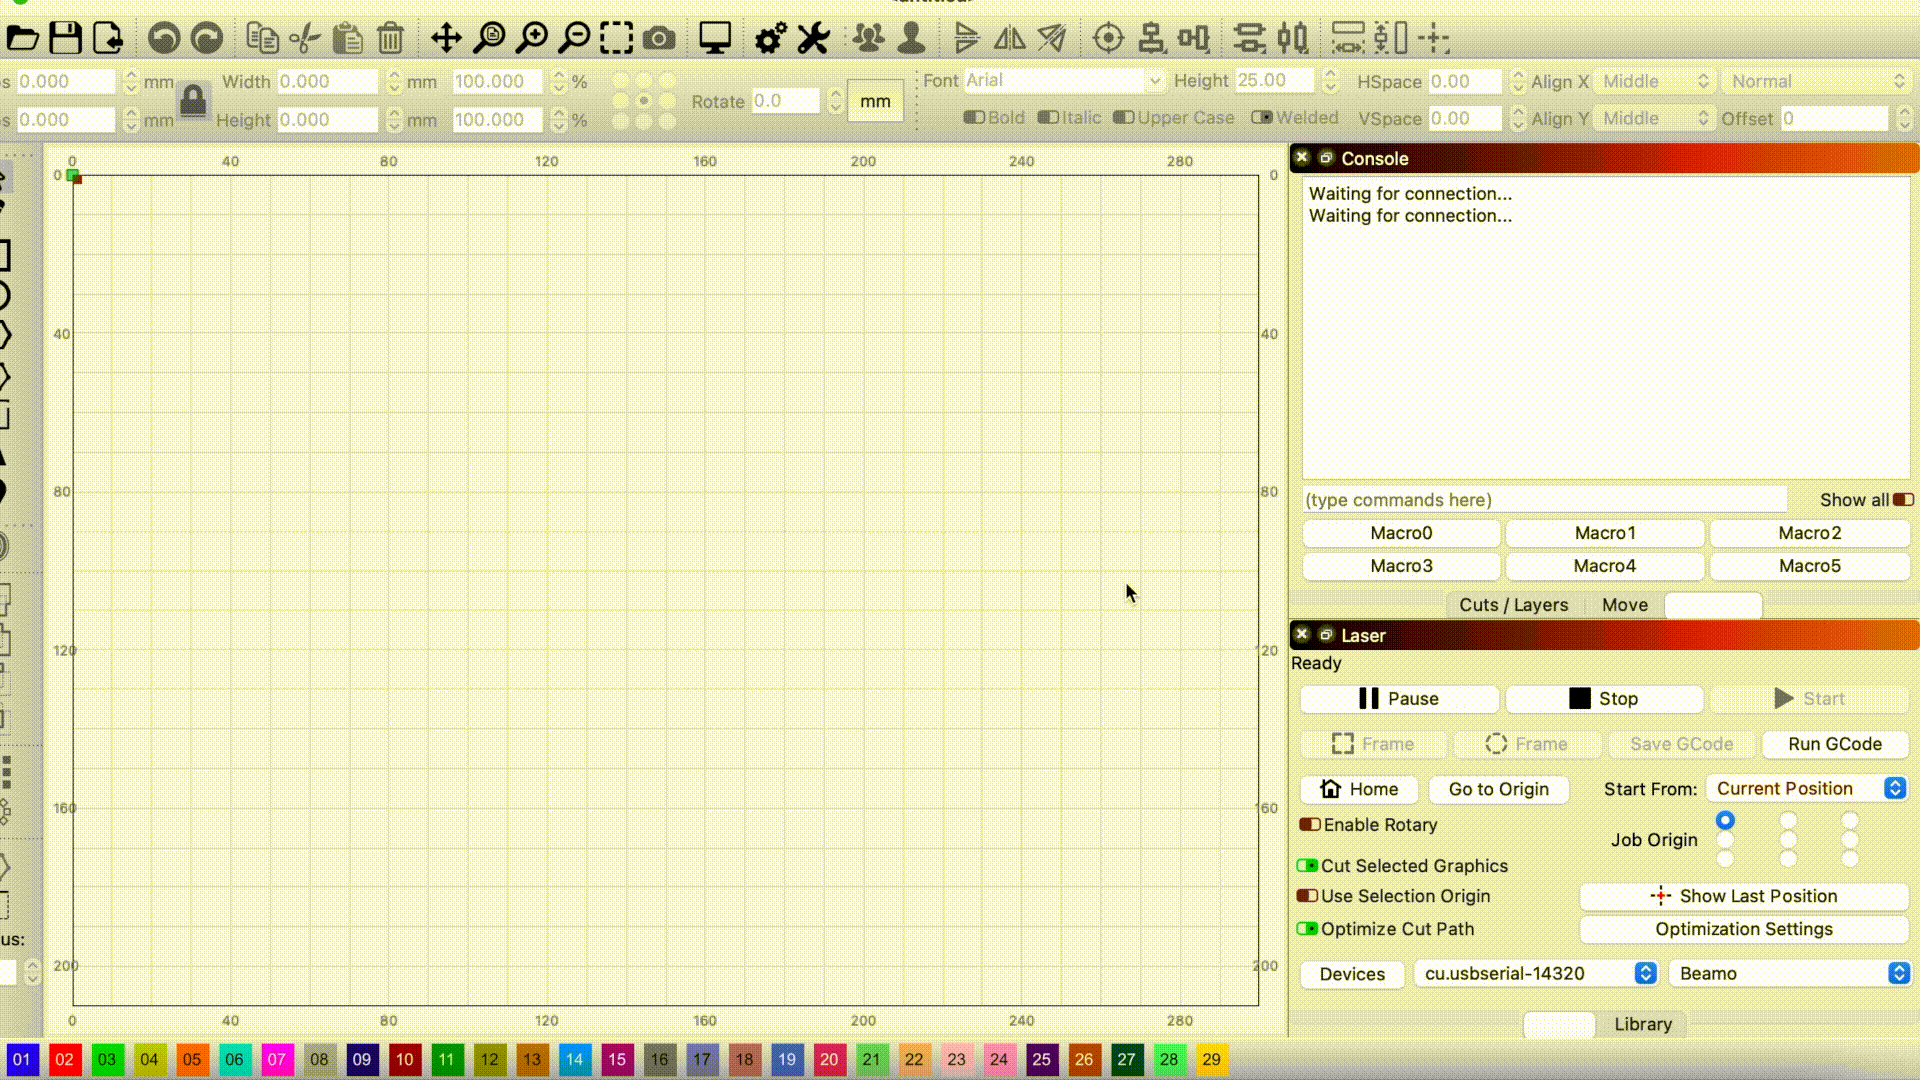Switch to the Library tab
1920x1080 pixels.
point(1642,1024)
